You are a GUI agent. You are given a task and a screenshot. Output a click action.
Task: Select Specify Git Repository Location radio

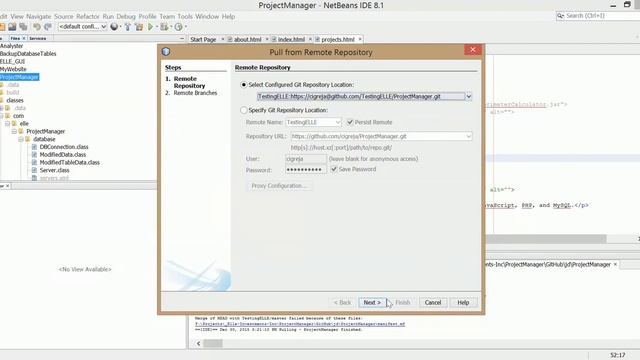pos(244,110)
